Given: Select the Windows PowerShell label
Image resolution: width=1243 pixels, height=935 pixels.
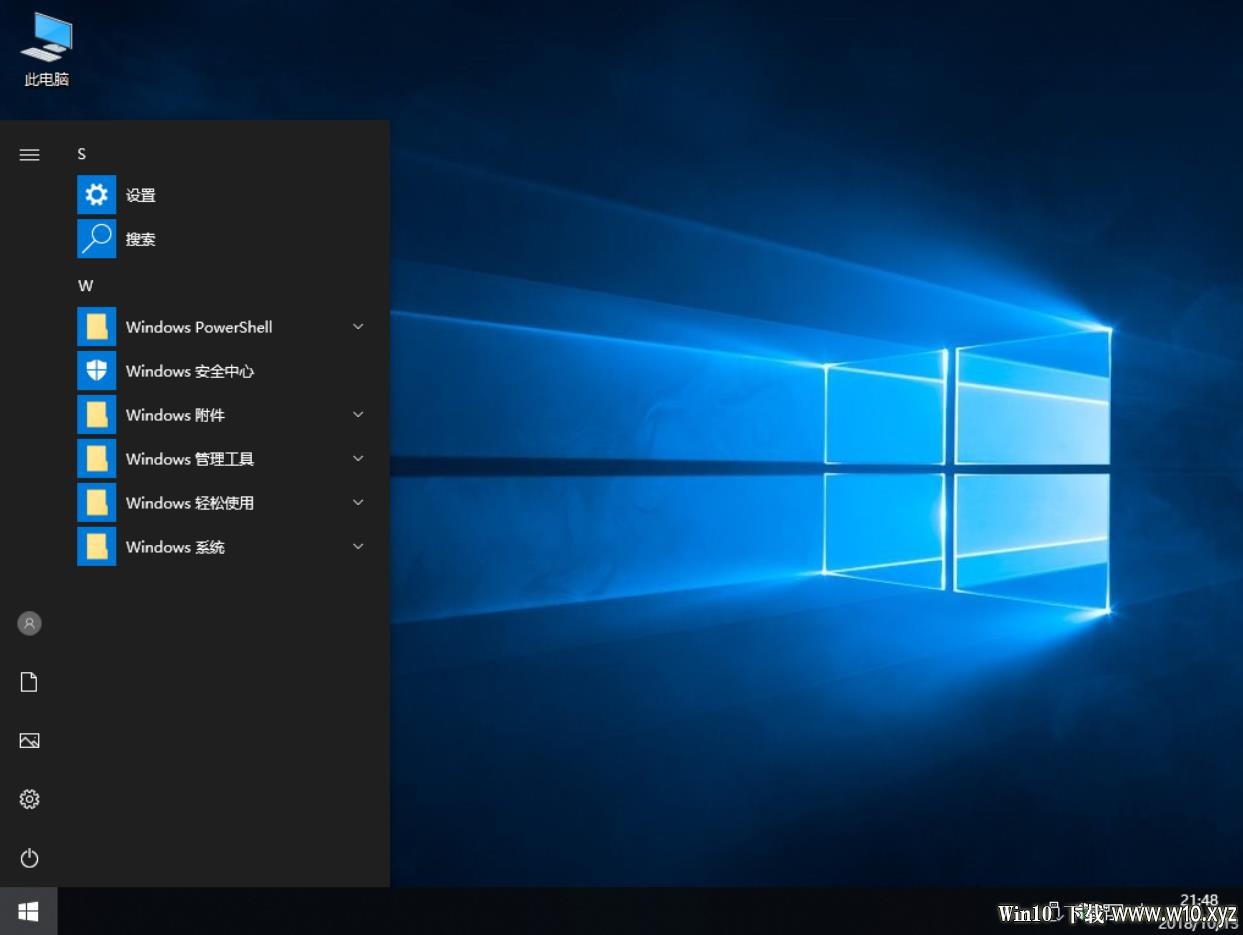Looking at the screenshot, I should (199, 327).
